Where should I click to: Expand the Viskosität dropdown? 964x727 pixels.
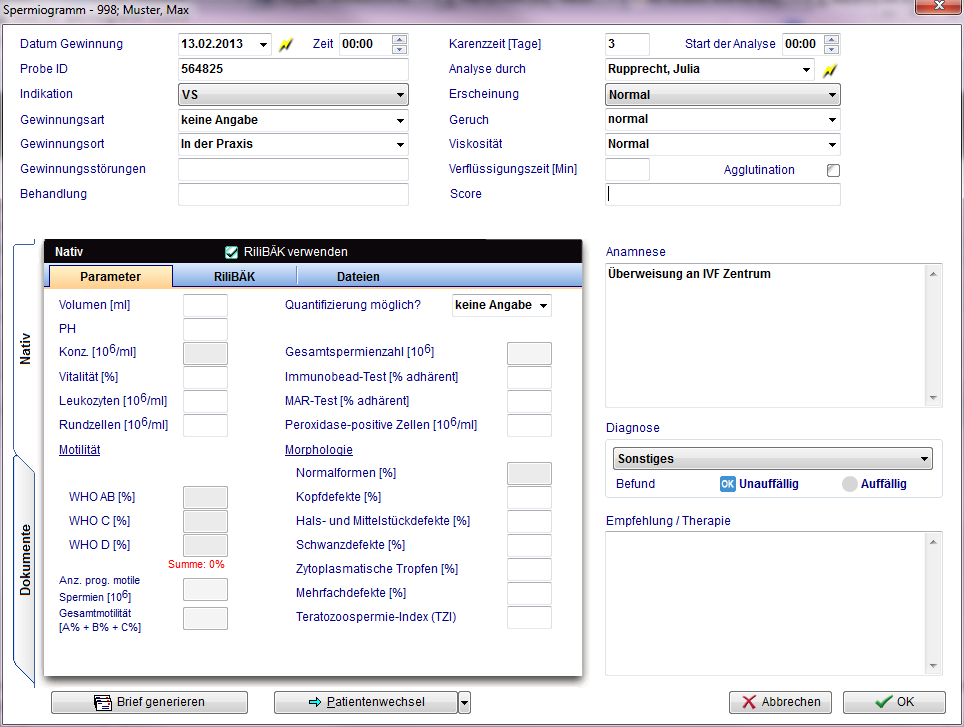(832, 144)
